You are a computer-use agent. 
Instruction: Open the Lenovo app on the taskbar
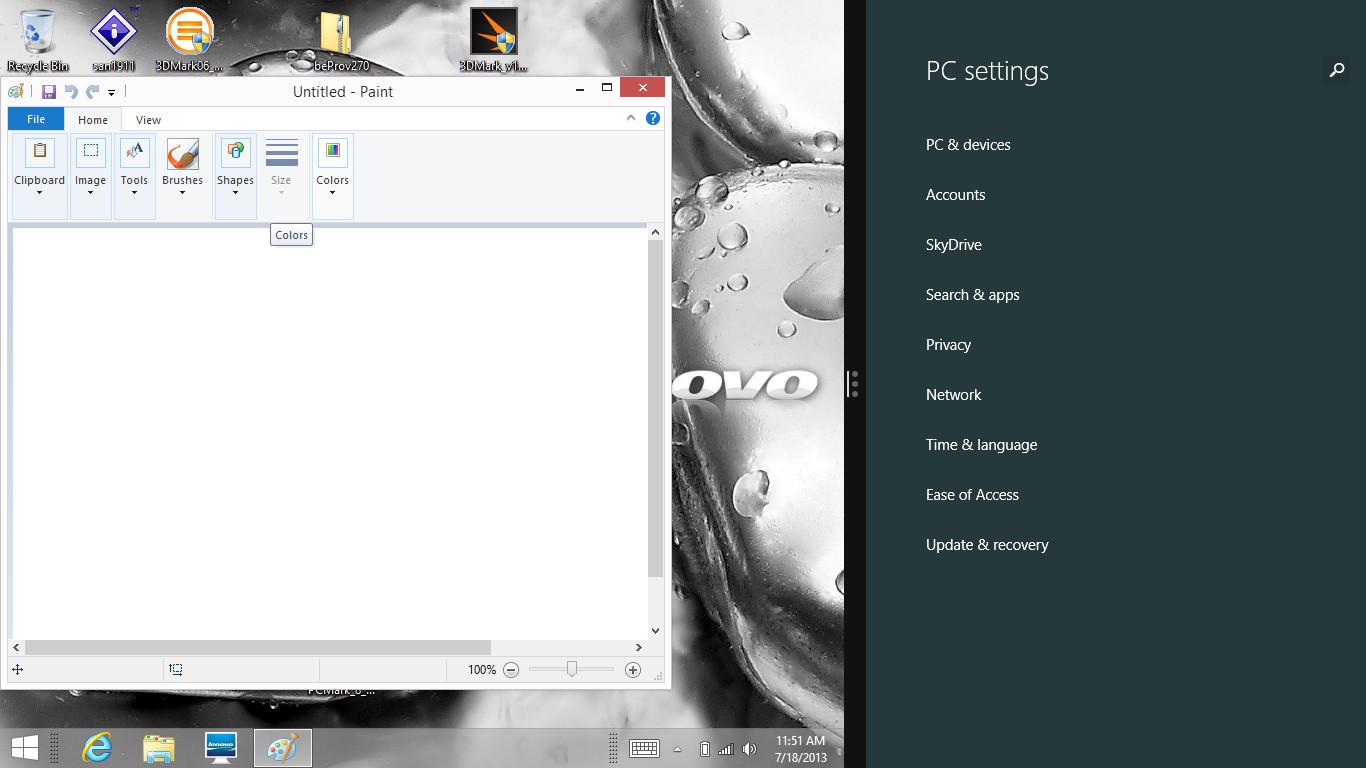click(x=221, y=747)
